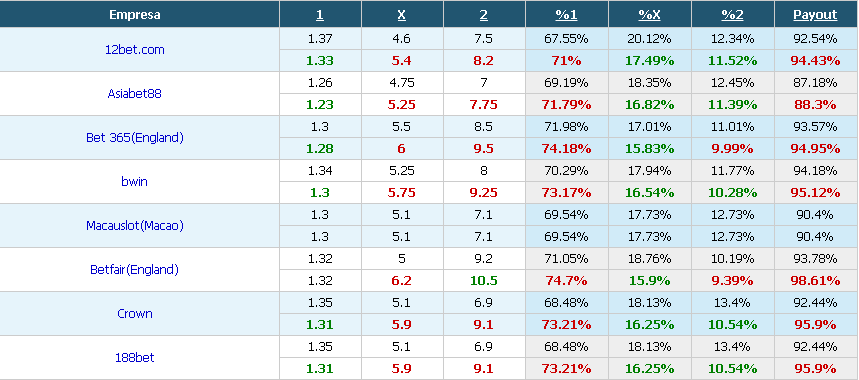Screen dimensions: 859x380
Task: Click the Bet 365(England) link
Action: 135,137
